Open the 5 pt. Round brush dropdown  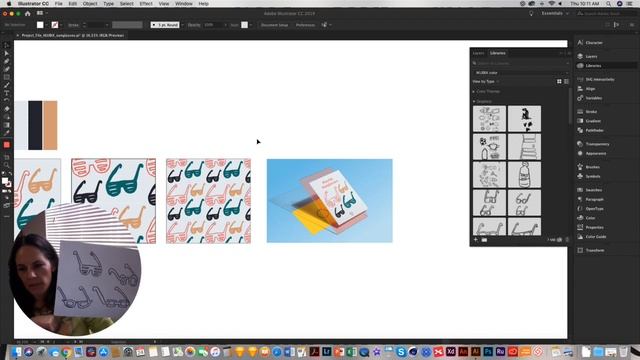pyautogui.click(x=182, y=25)
